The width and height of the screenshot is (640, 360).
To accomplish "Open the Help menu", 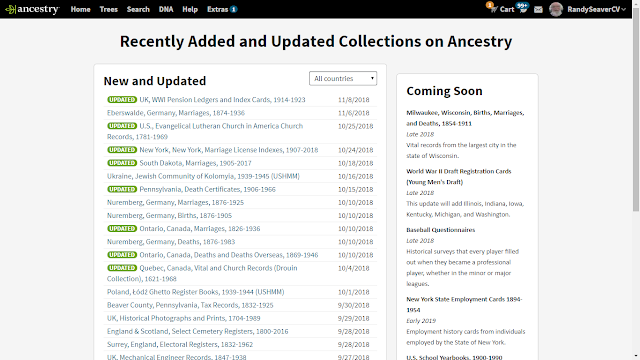I will click(x=190, y=9).
